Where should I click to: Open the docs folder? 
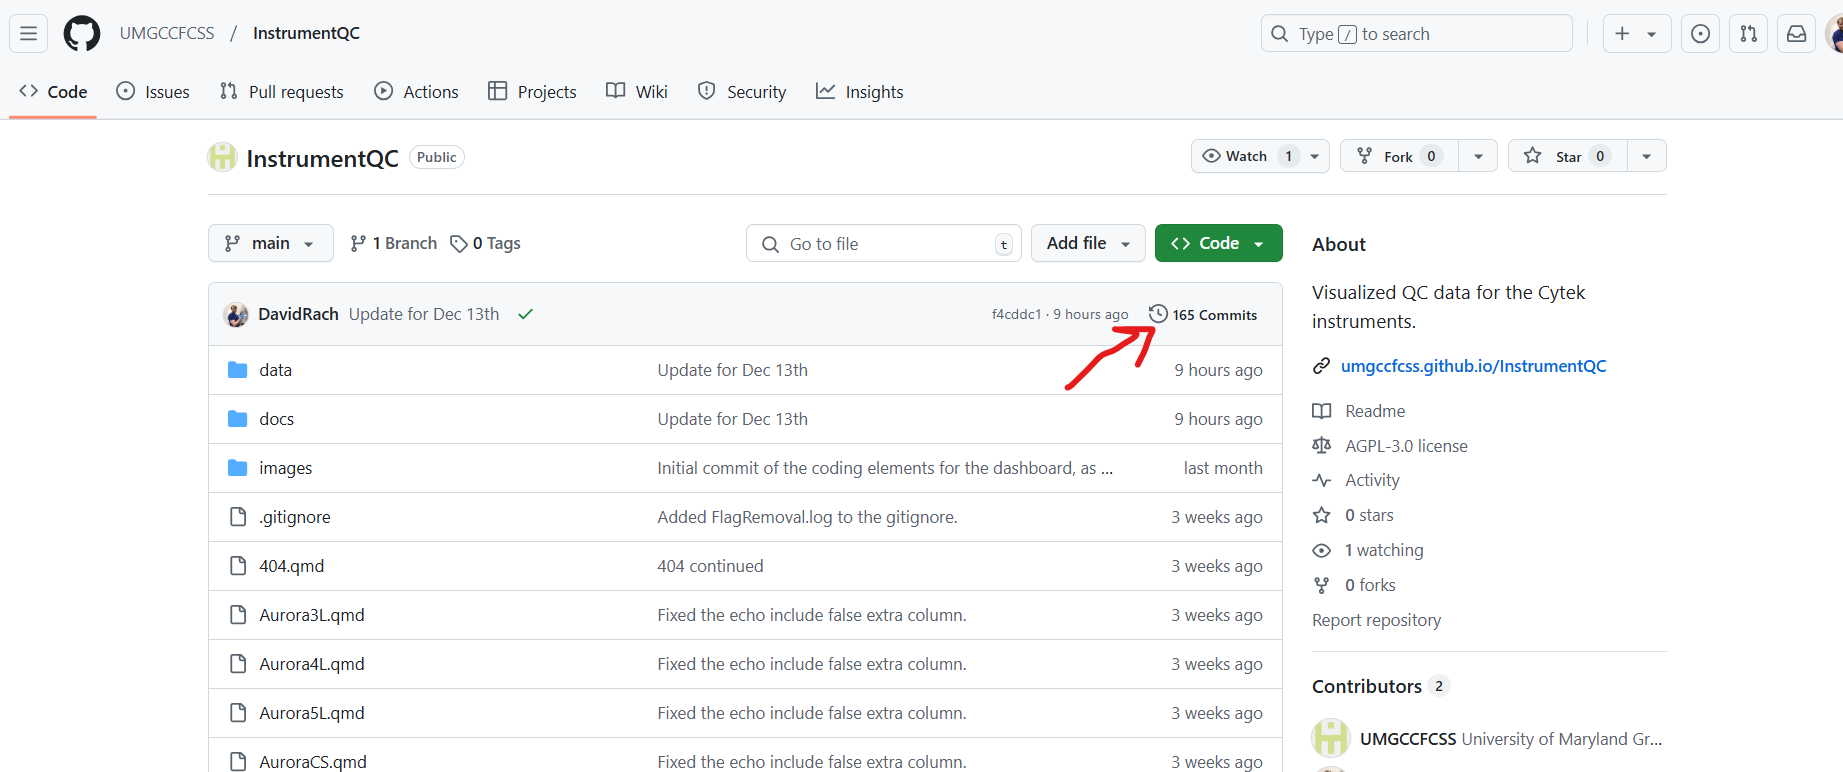pos(276,419)
